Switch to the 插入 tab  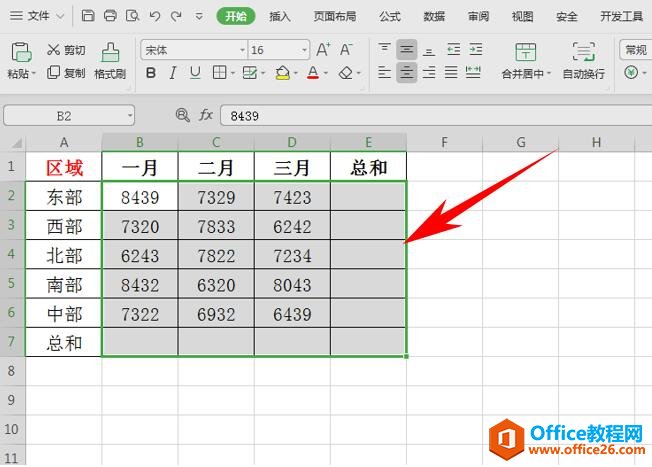279,17
